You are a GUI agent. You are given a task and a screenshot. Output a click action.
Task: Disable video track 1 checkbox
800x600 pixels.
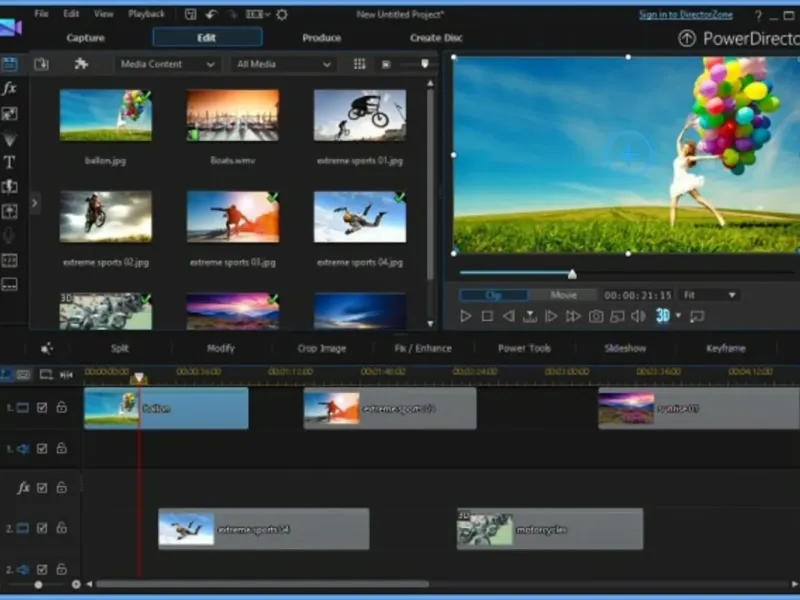[x=42, y=408]
